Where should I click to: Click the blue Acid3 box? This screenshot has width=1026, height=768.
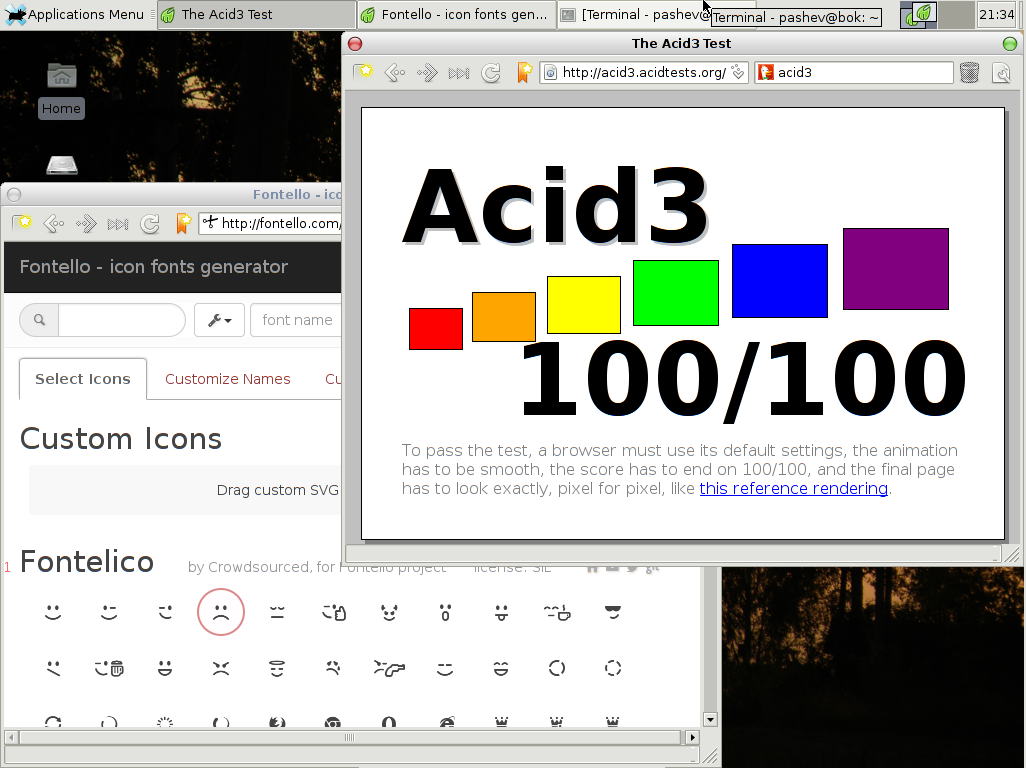click(780, 281)
